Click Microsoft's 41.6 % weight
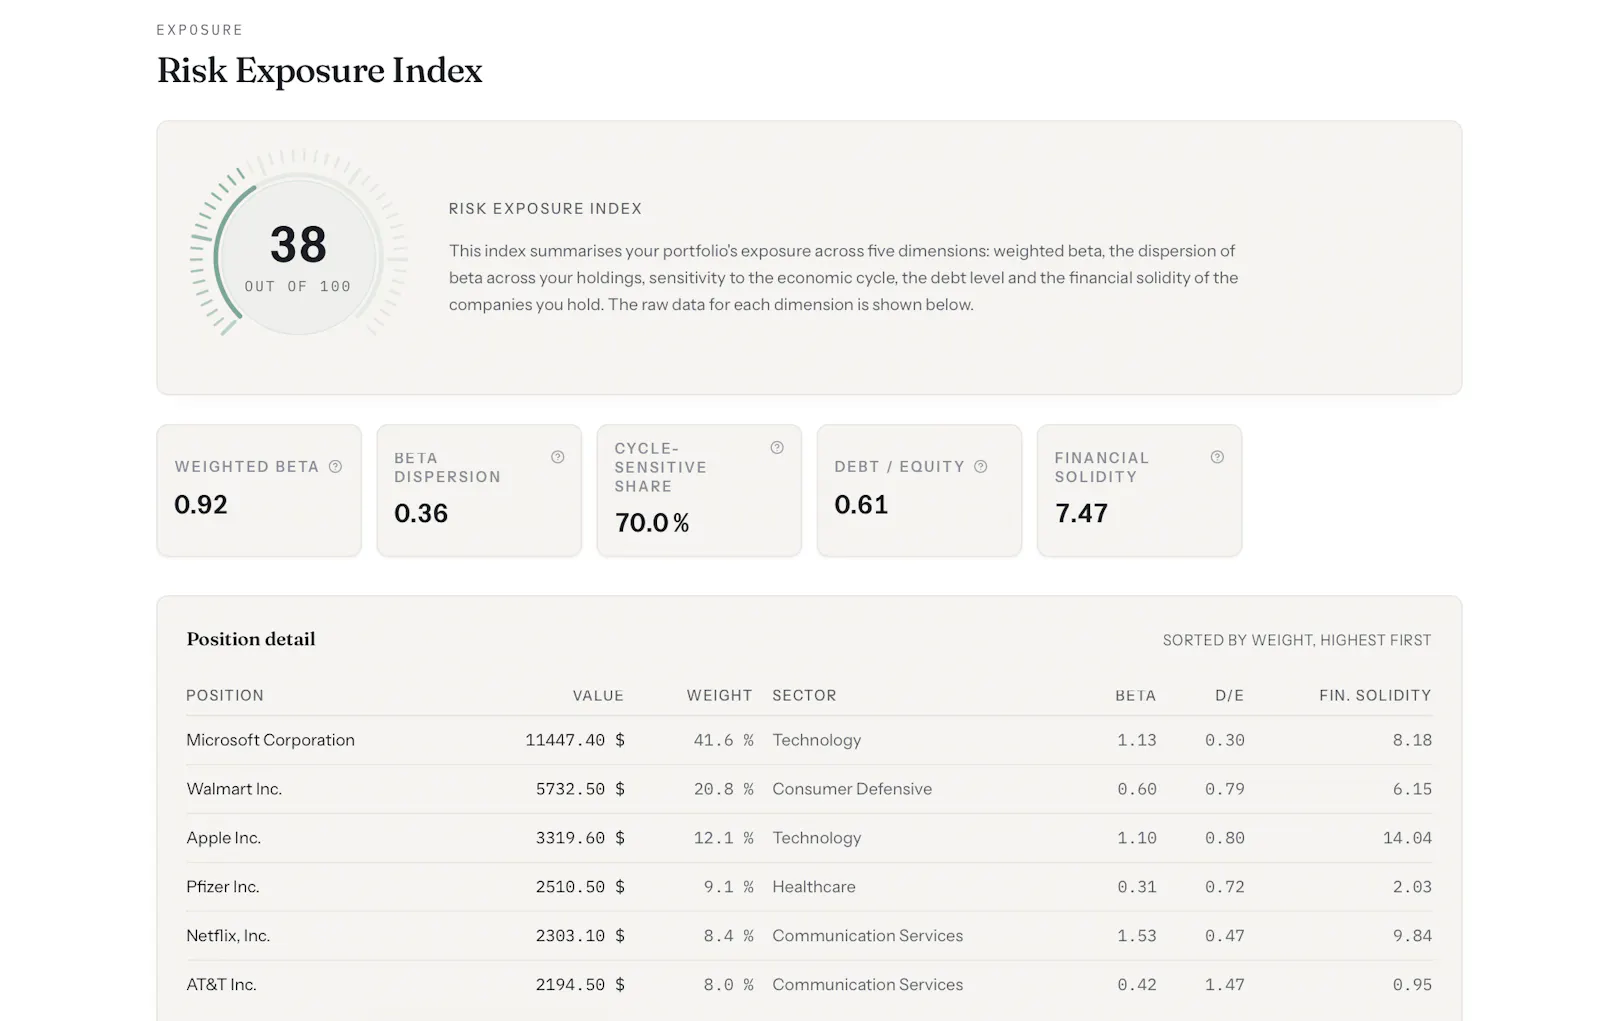Image resolution: width=1600 pixels, height=1021 pixels. click(724, 740)
